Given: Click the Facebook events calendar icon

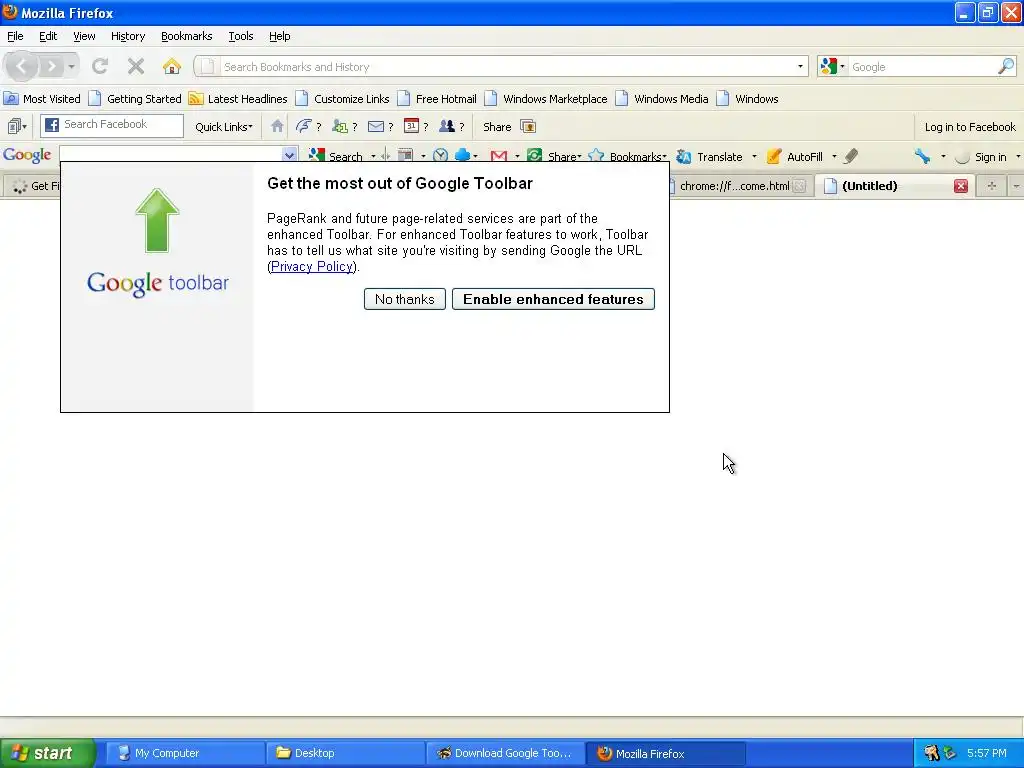Looking at the screenshot, I should [x=411, y=126].
